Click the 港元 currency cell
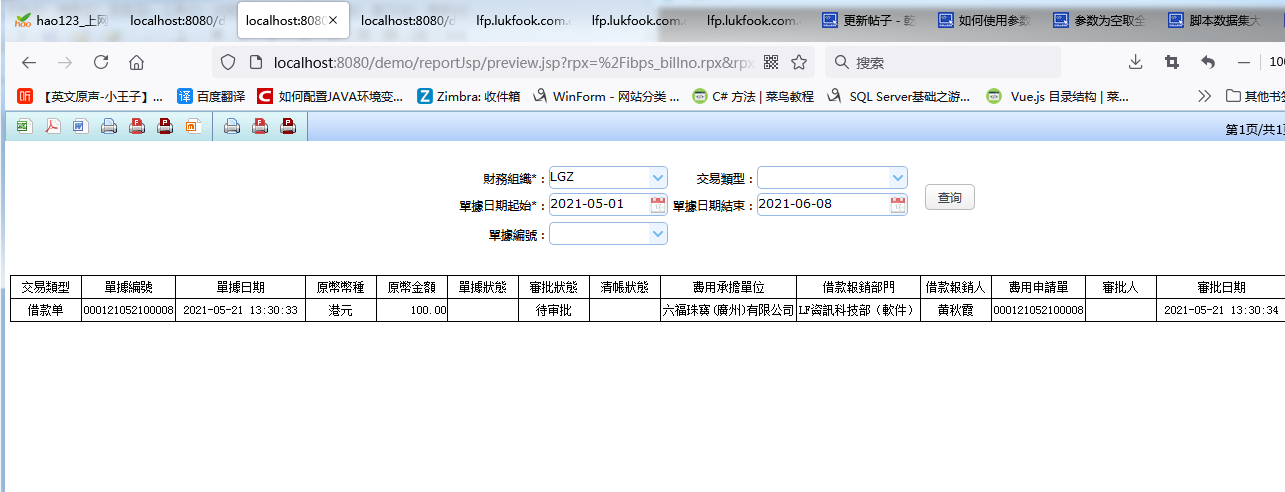Screen dimensions: 1285x492 (x=340, y=310)
